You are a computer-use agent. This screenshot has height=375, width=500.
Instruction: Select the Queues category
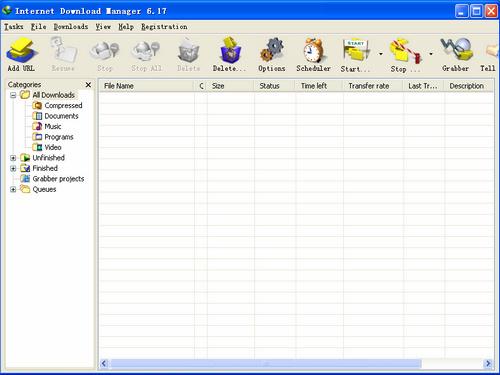tap(44, 189)
